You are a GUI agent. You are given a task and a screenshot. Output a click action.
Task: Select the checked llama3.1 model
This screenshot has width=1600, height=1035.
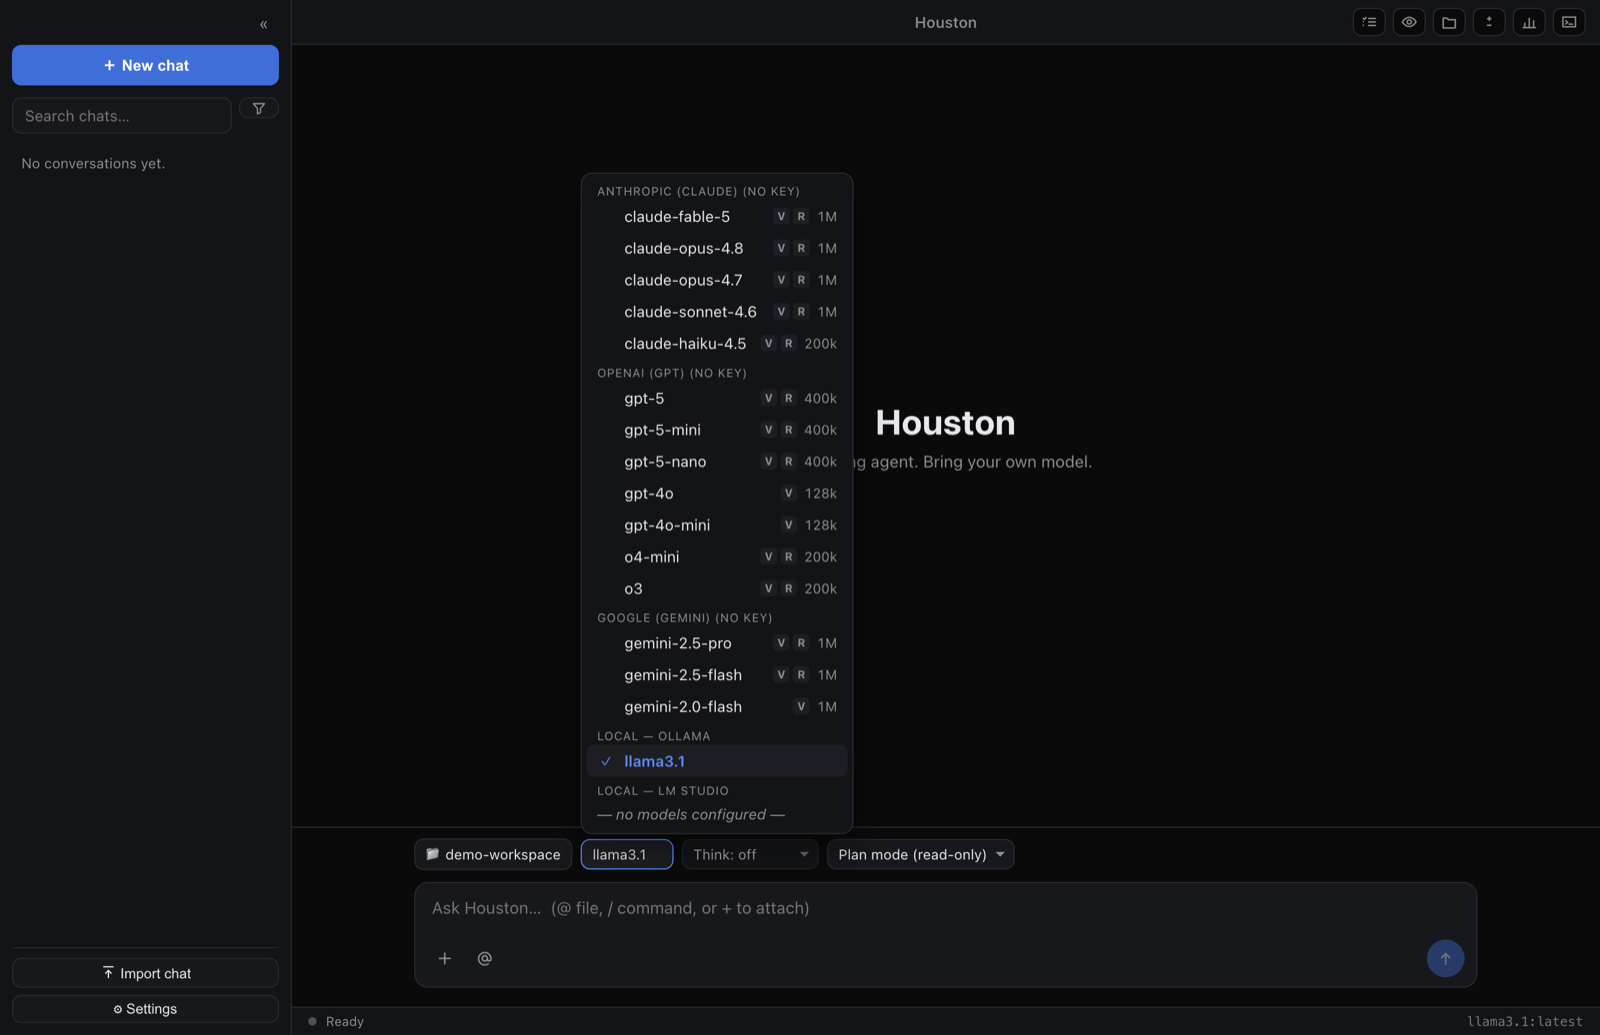tap(717, 761)
